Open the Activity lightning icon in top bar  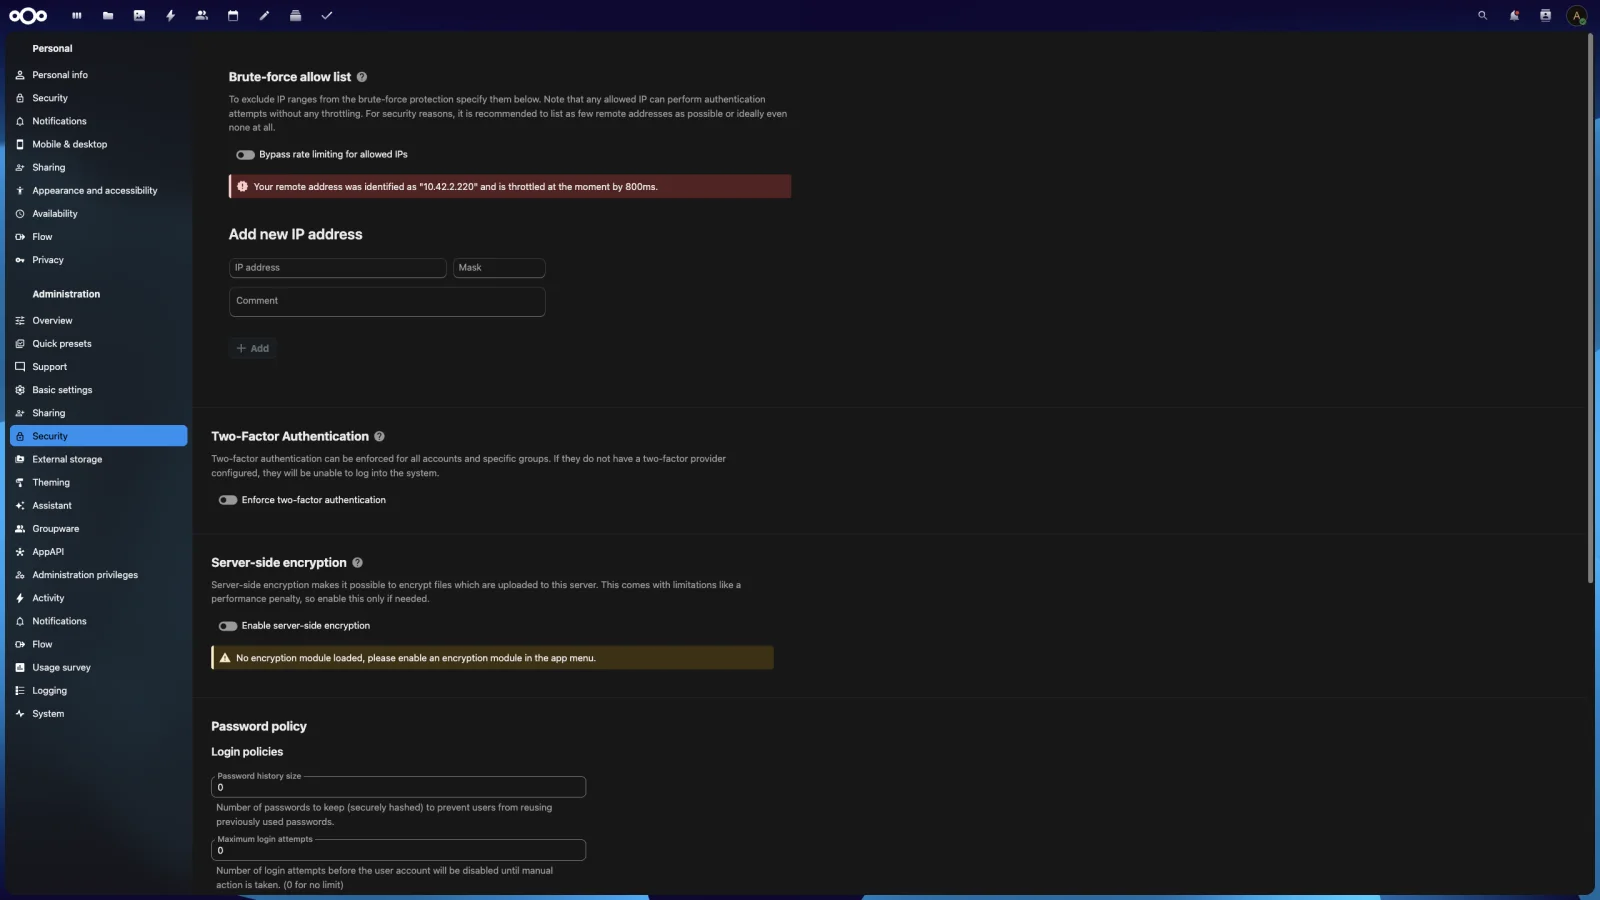pos(170,15)
